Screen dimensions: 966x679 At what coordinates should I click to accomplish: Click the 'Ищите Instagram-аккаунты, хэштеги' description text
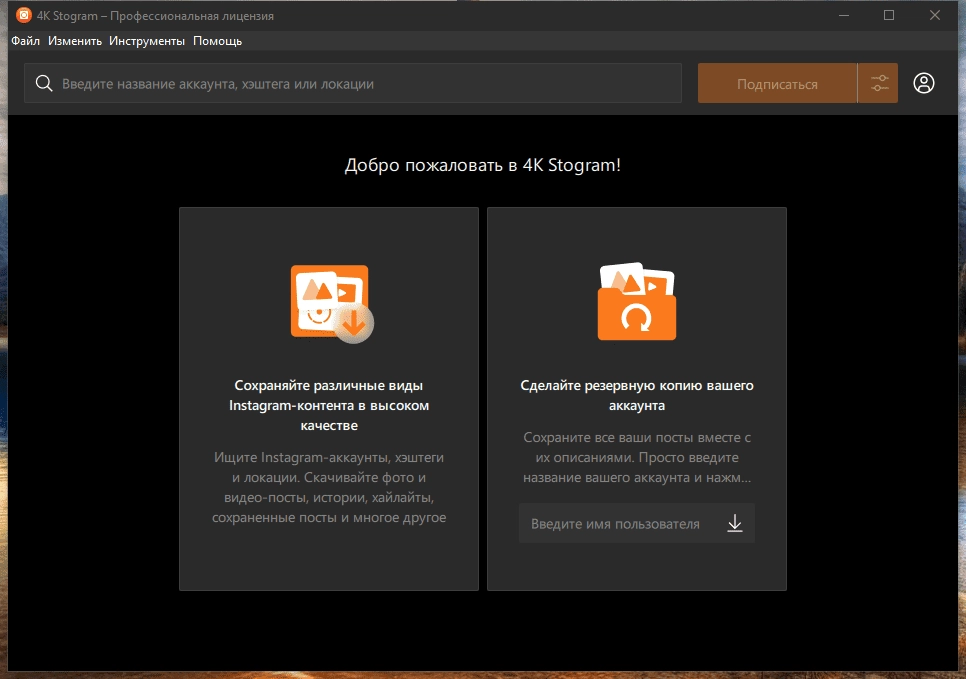(329, 487)
